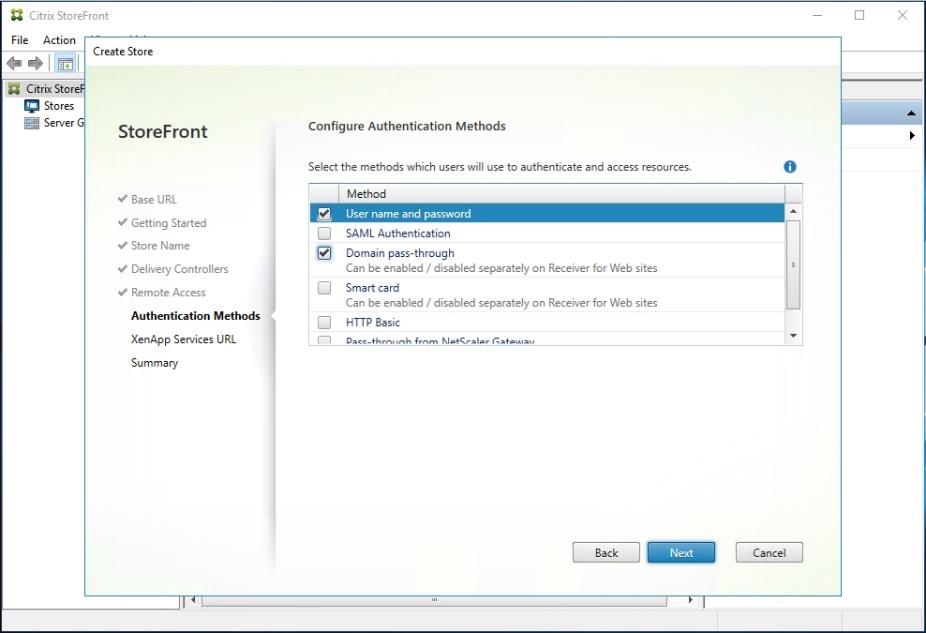Enable Smart card checkbox
Screen dimensions: 926x633
point(324,288)
